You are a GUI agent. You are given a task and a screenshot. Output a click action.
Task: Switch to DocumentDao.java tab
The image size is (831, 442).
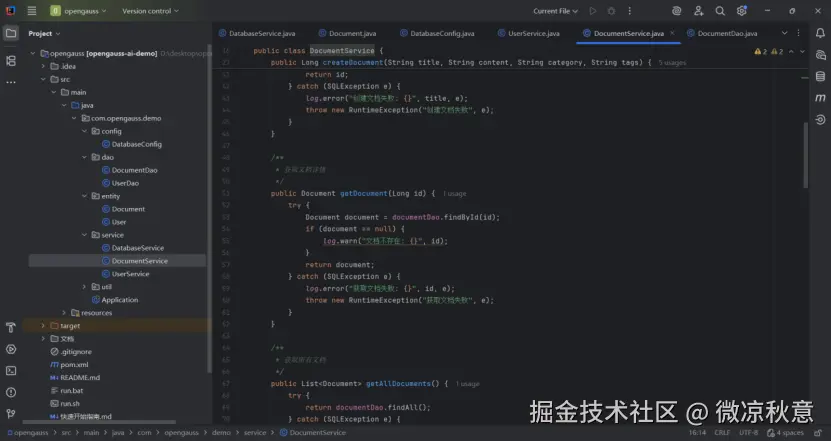click(722, 33)
